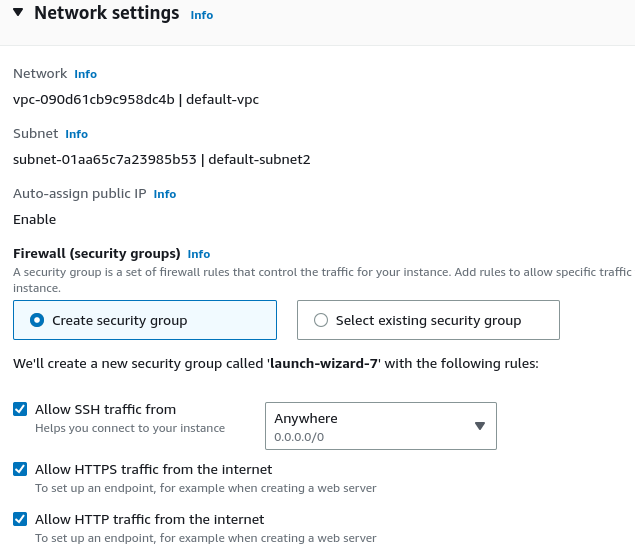Click Info link for Auto-assign public IP

[x=165, y=194]
